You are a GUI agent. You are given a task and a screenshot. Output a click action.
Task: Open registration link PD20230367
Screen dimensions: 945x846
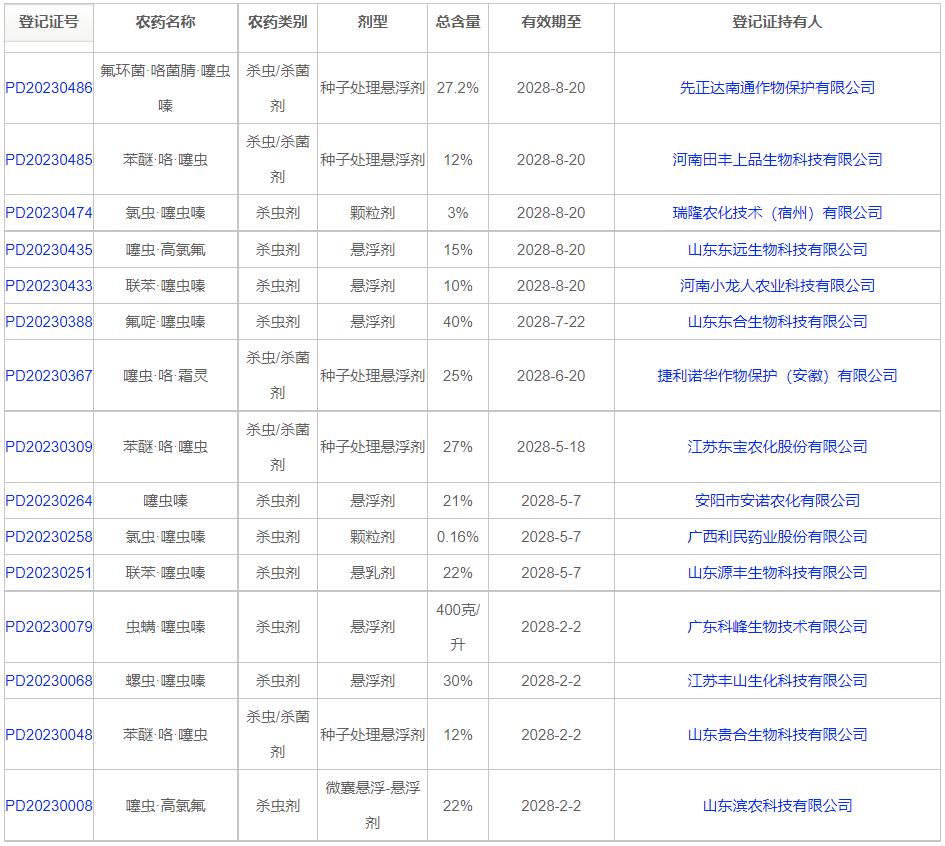point(49,376)
